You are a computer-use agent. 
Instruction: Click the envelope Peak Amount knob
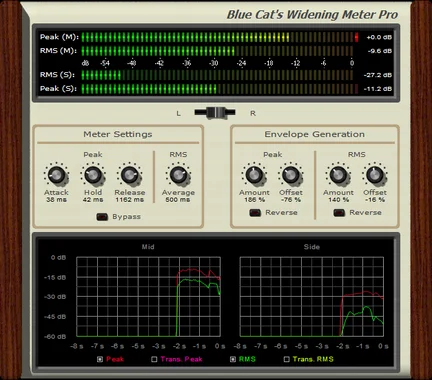(x=254, y=176)
